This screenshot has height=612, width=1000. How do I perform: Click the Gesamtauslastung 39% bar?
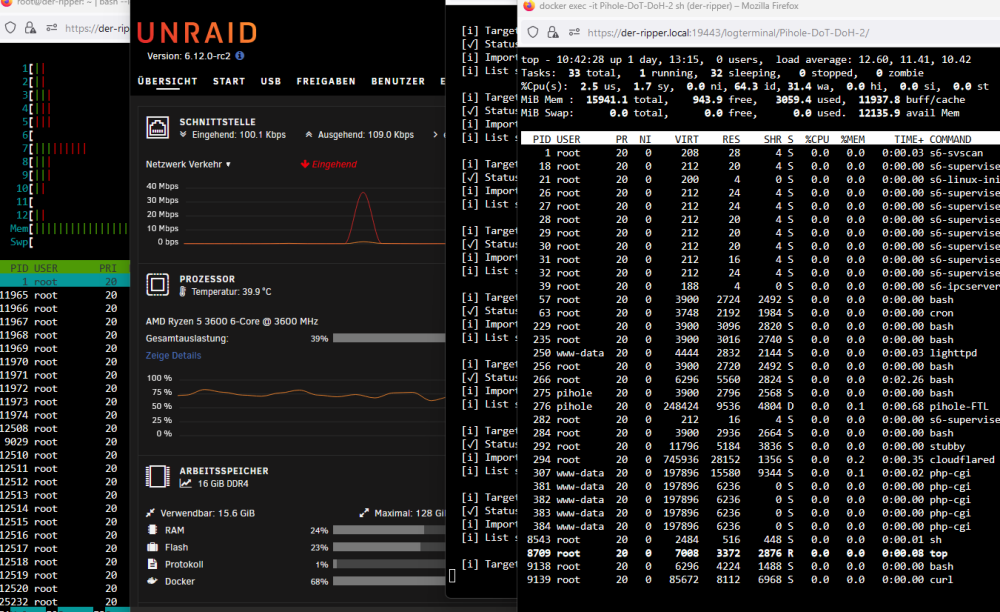389,338
